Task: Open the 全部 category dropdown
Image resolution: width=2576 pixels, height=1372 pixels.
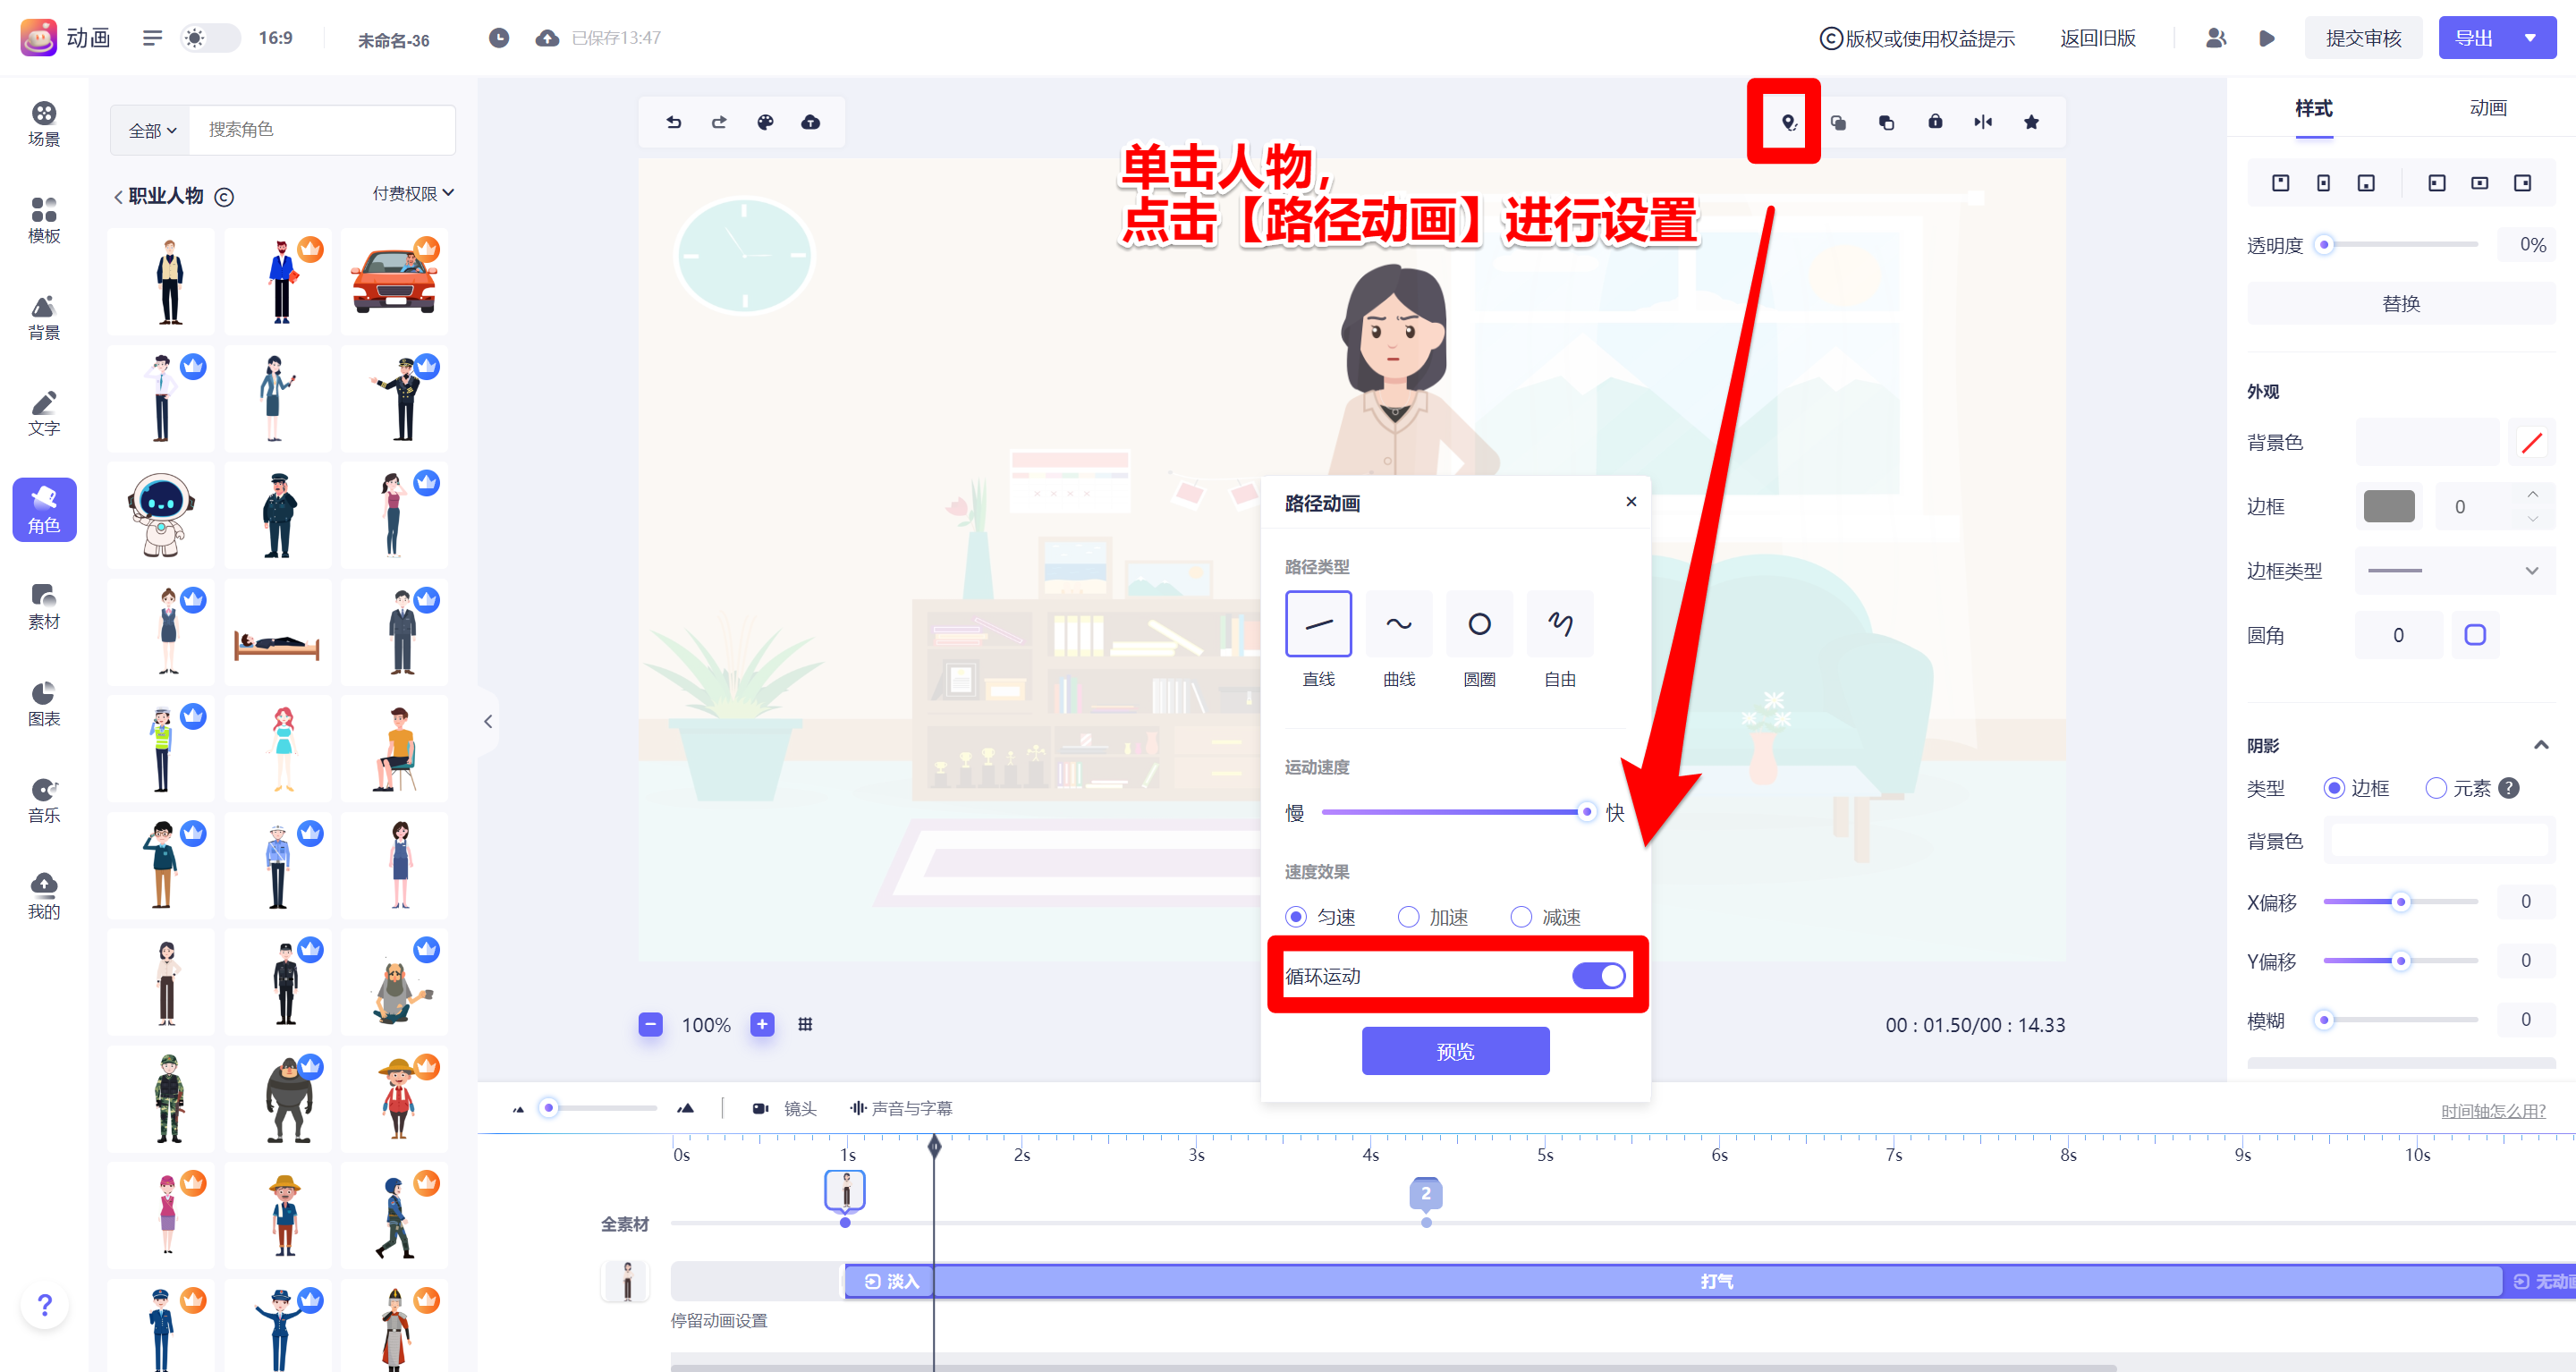Action: (152, 130)
